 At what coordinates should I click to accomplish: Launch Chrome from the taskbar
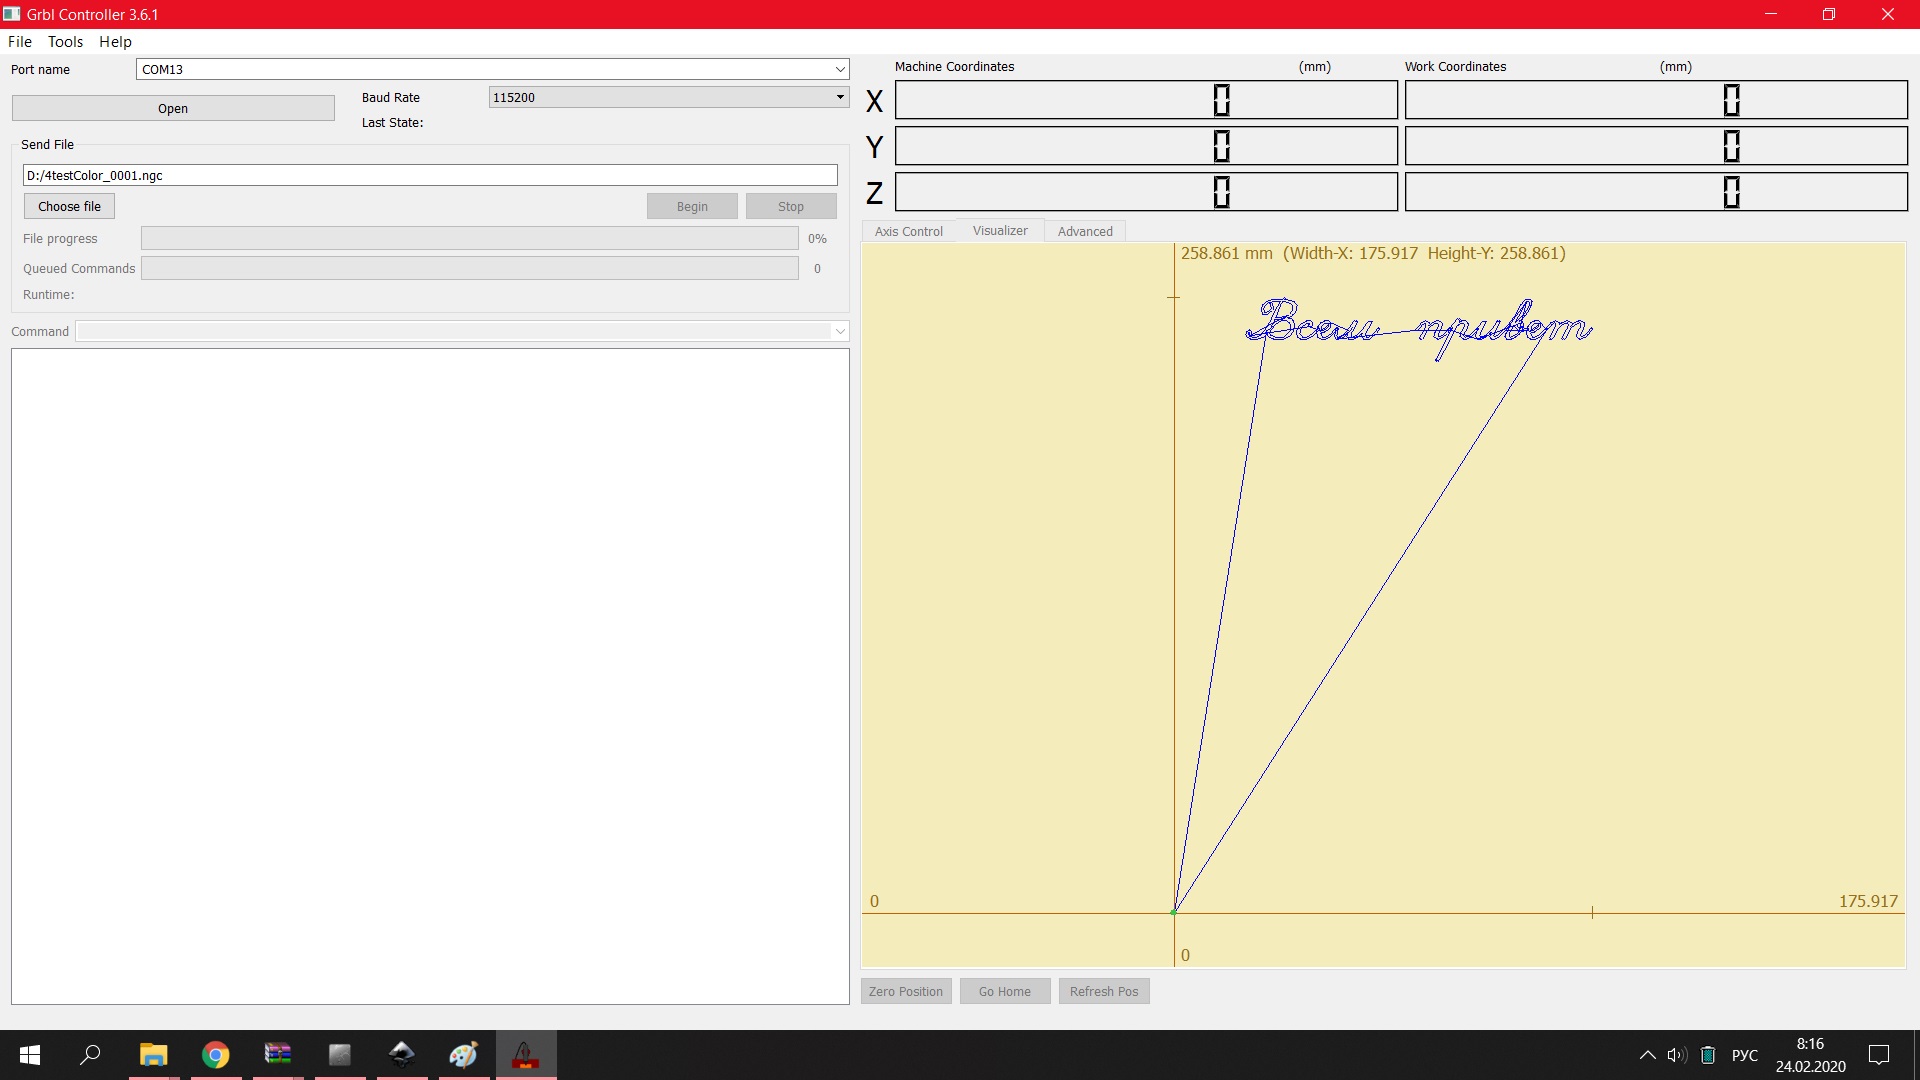[216, 1054]
